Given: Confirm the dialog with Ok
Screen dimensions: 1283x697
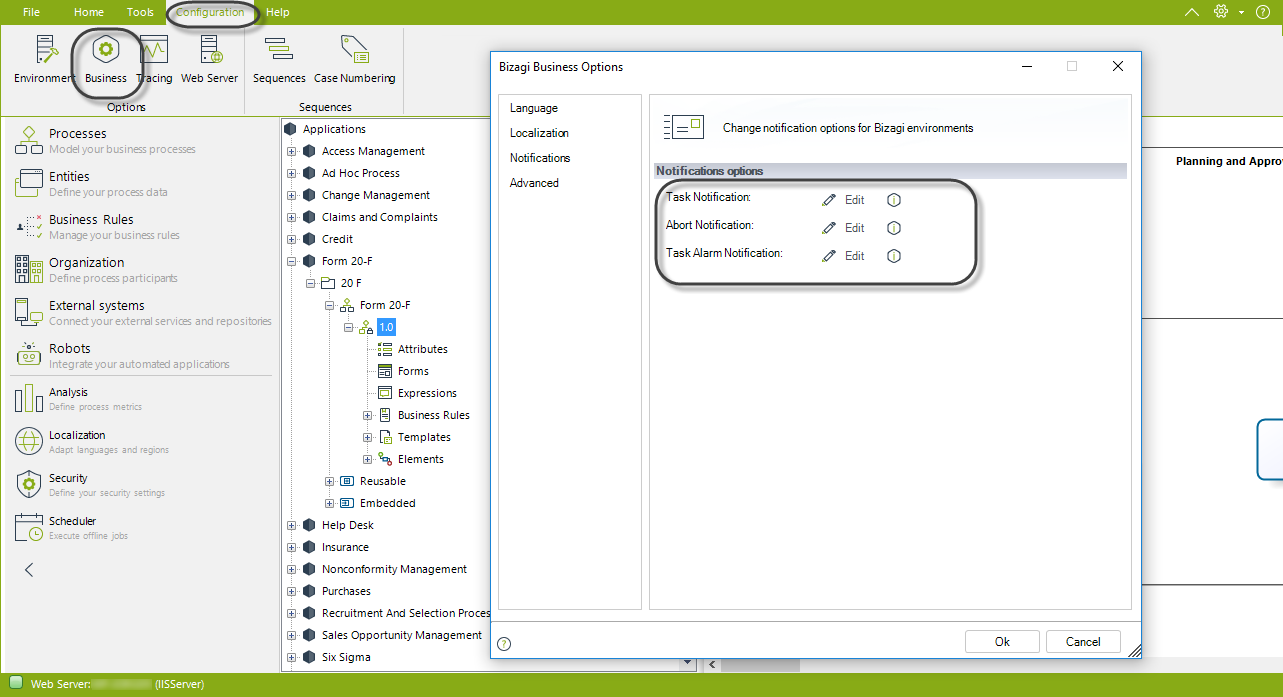Looking at the screenshot, I should (x=1002, y=642).
